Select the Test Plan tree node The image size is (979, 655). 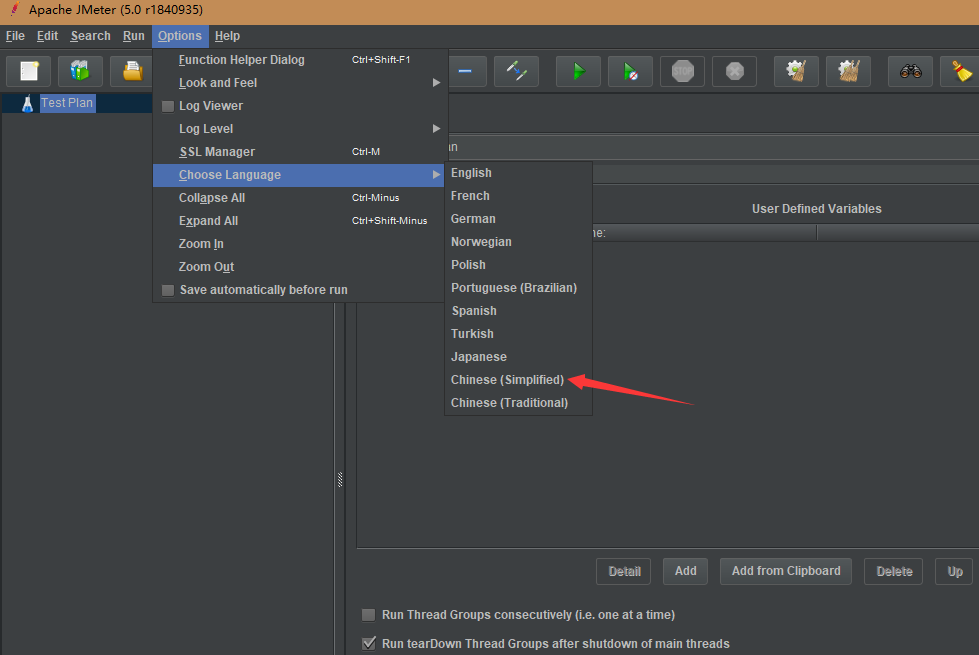tap(67, 103)
